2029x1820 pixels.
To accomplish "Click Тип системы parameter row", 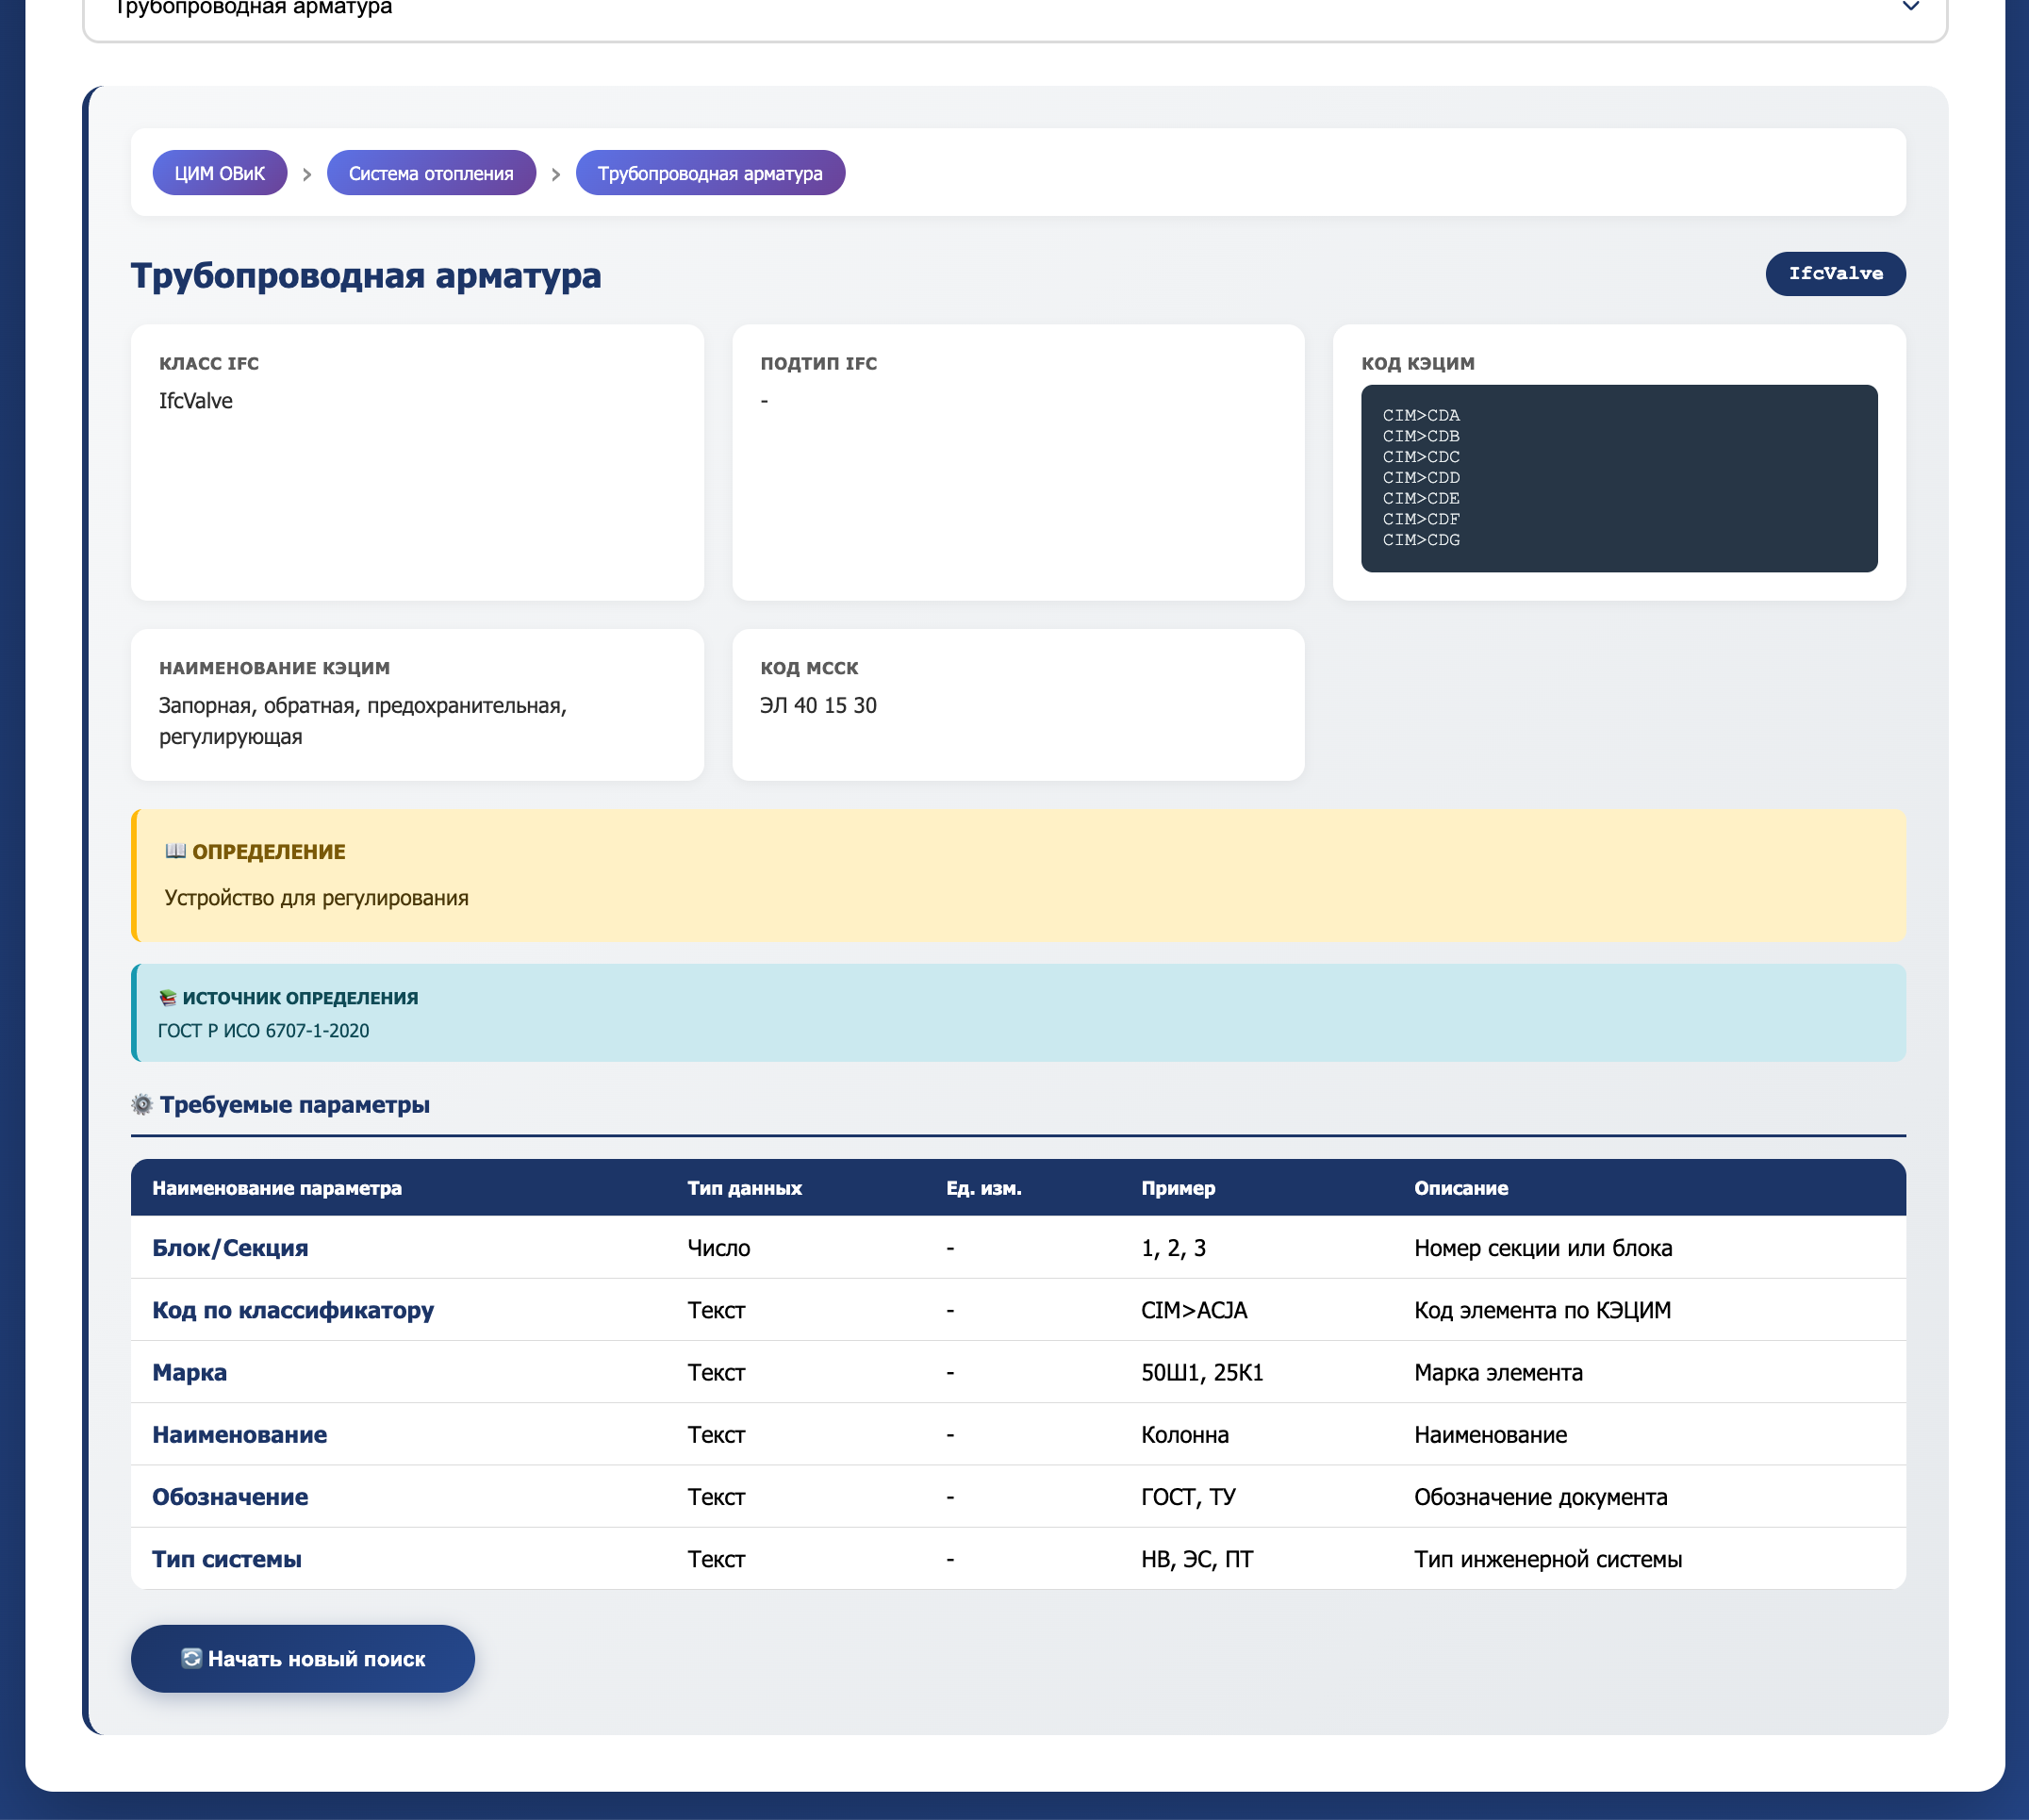I will [x=227, y=1559].
